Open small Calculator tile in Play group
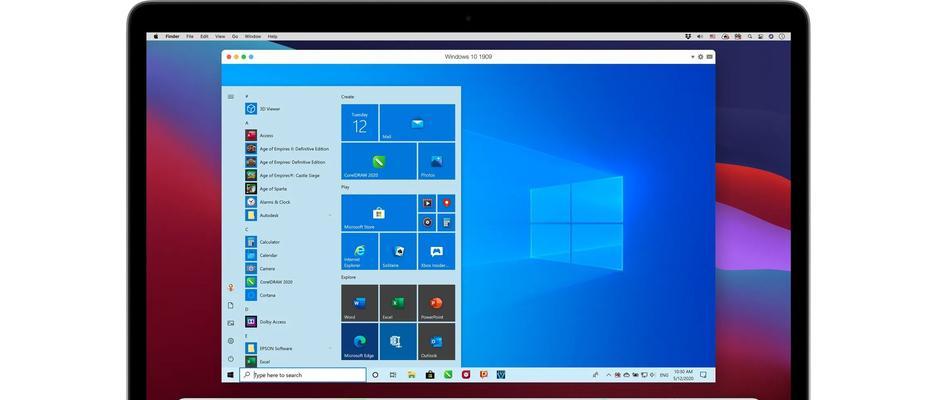 446,222
